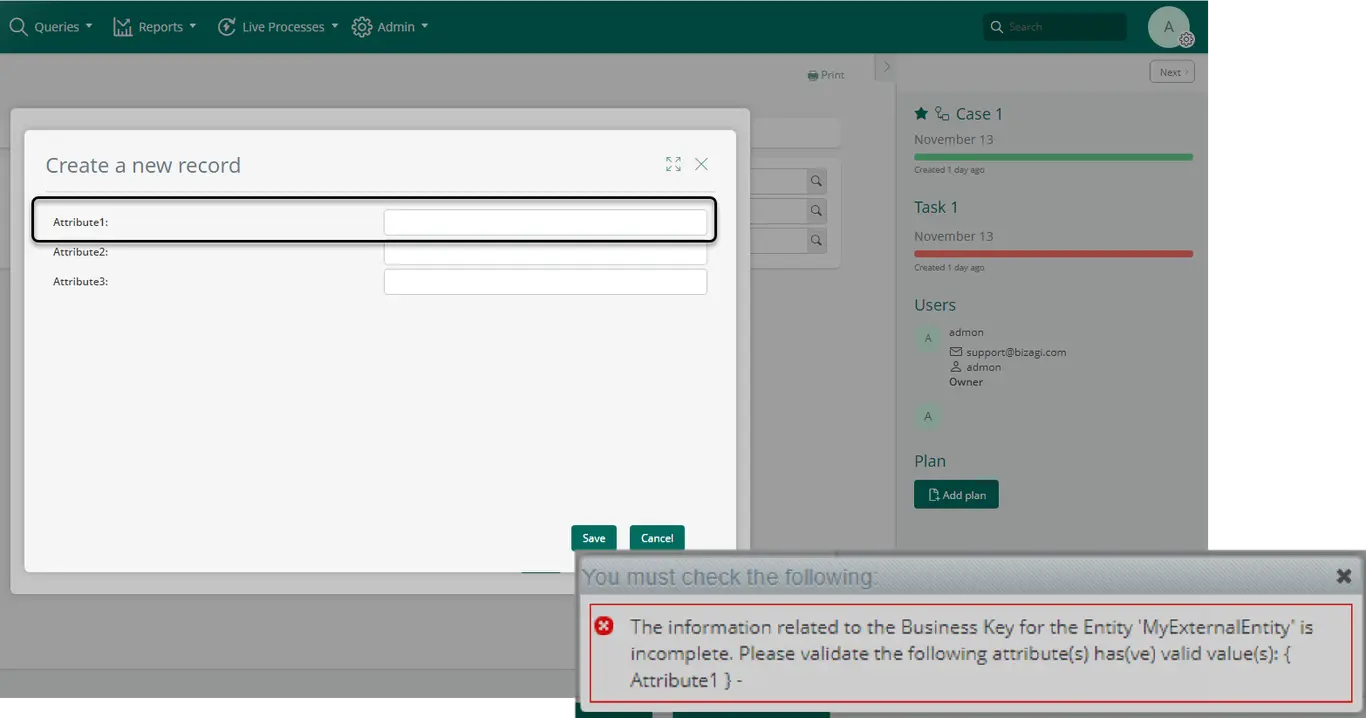Click the Owner role label

[x=966, y=382]
